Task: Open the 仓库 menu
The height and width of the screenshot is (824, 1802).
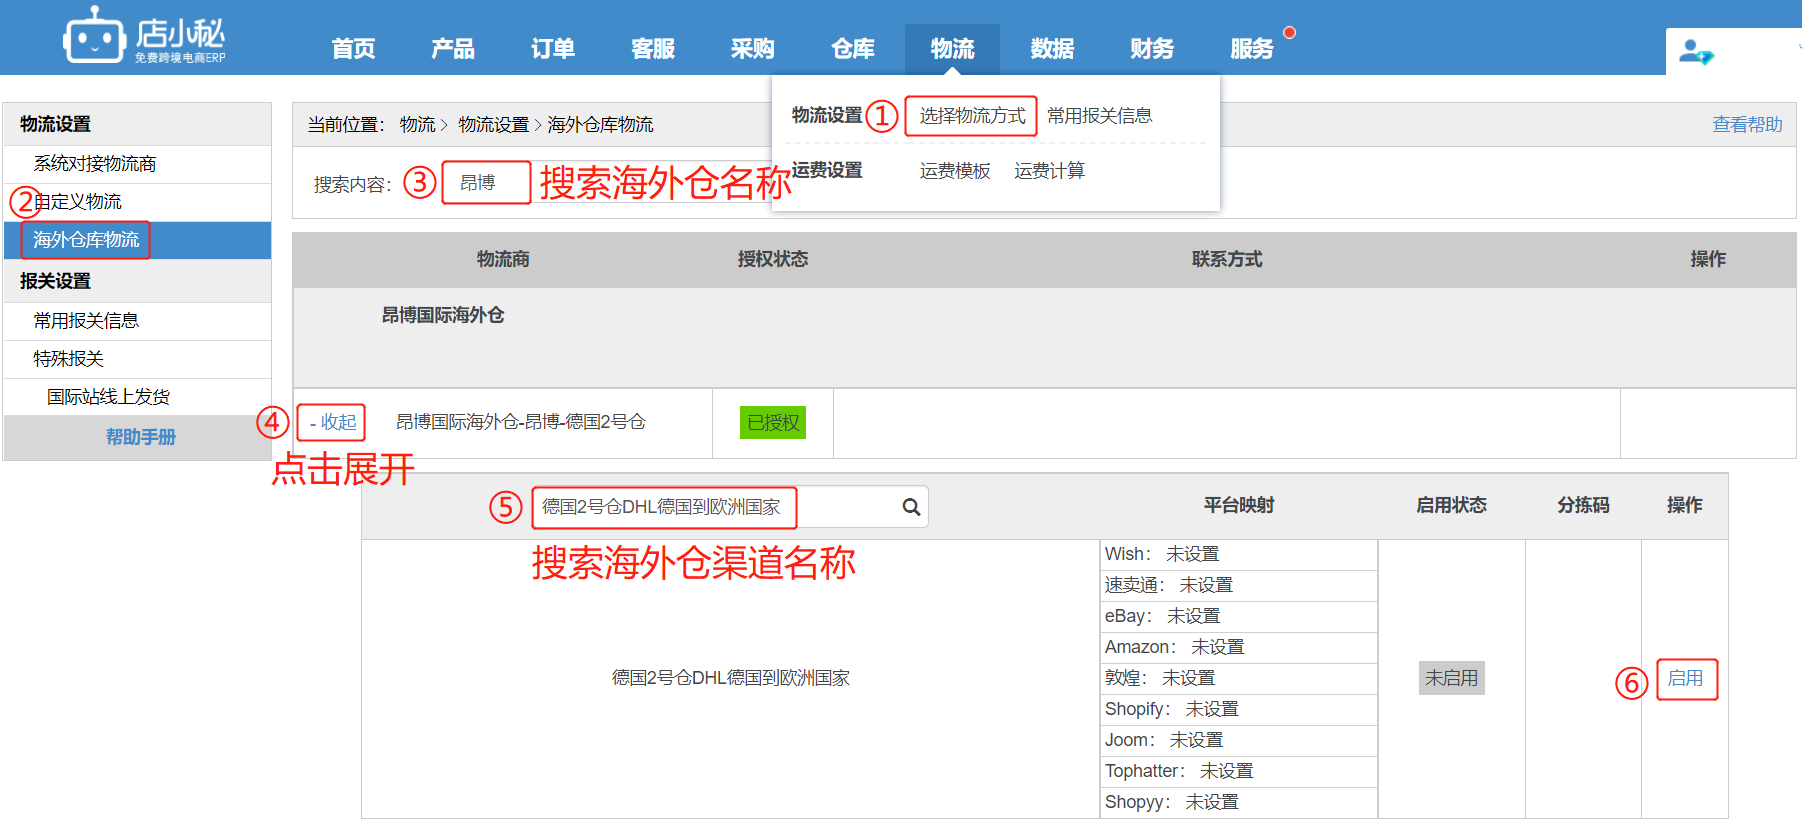Action: coord(853,48)
